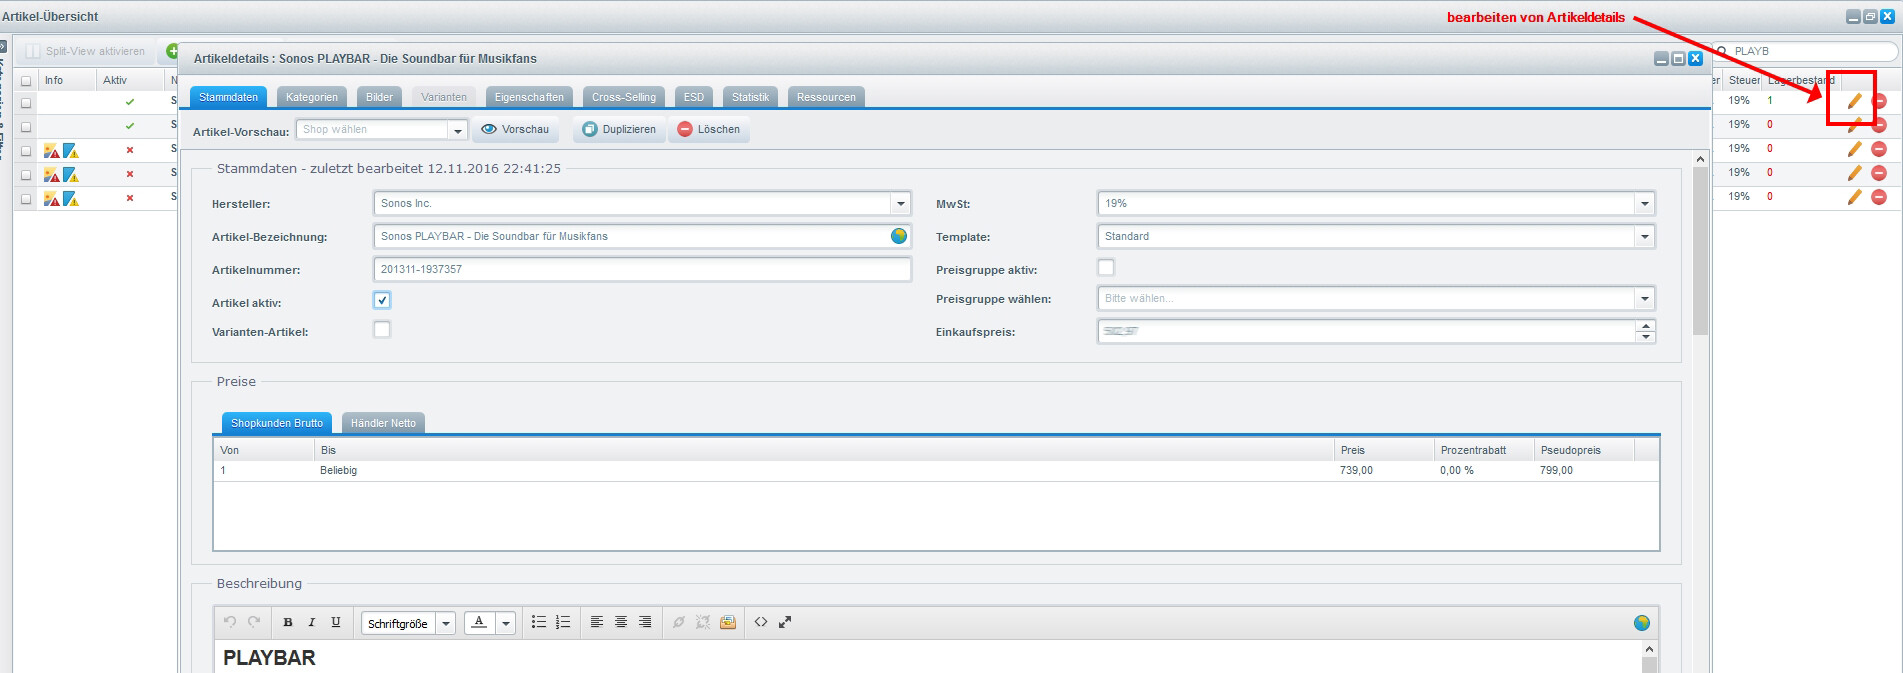Screen dimensions: 1903x673
Task: Select the third article row checkbox
Action: point(26,151)
